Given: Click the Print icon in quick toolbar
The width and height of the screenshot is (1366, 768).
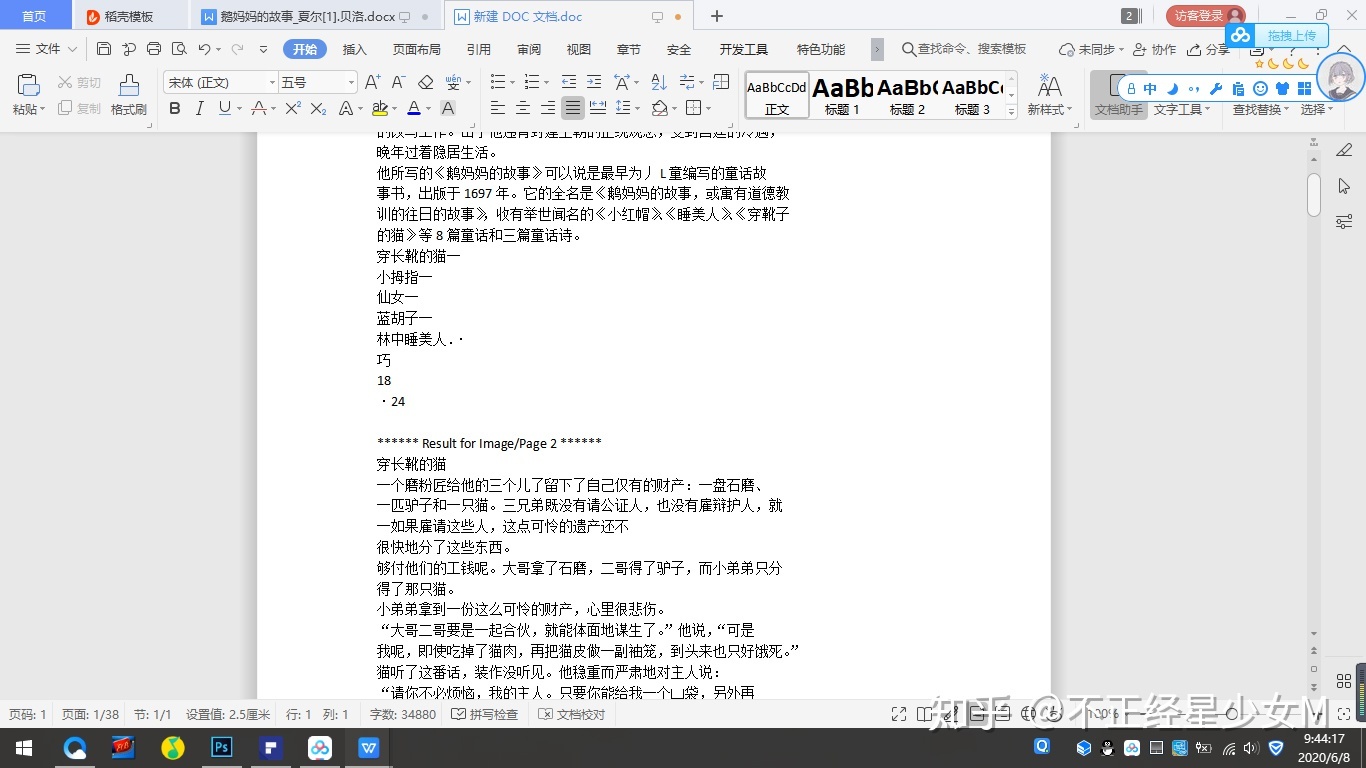Looking at the screenshot, I should click(x=154, y=49).
